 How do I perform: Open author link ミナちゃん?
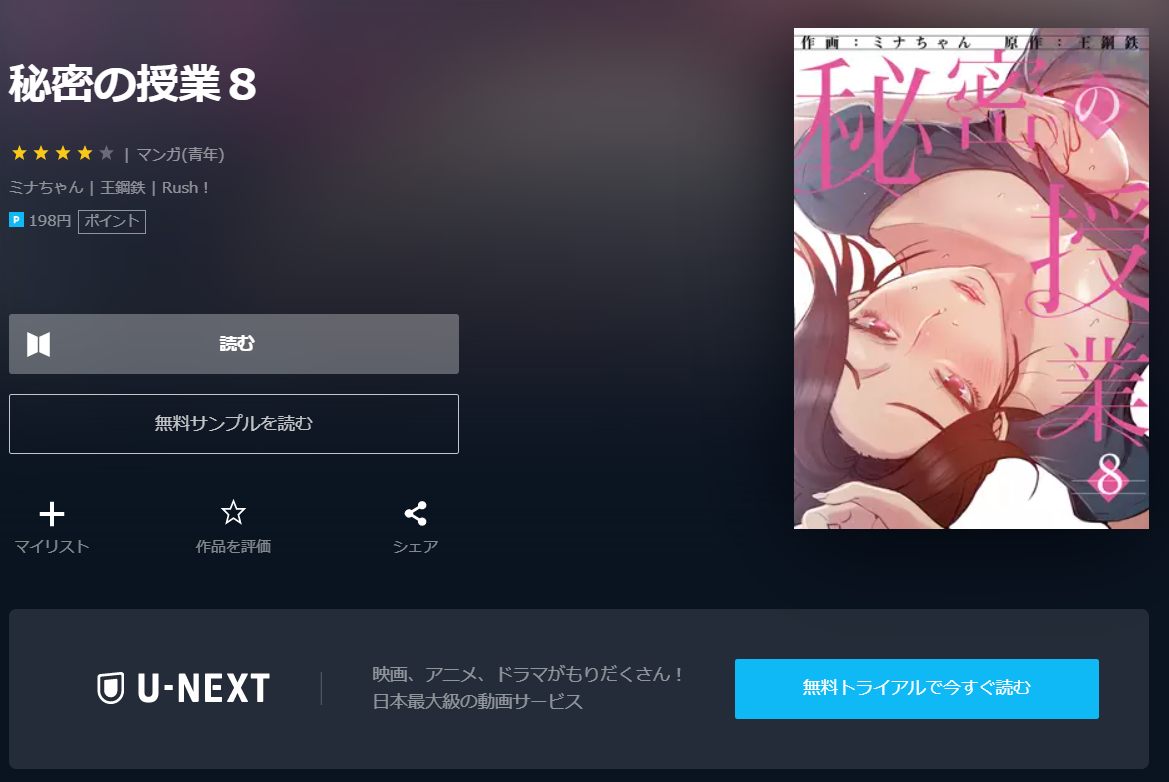(x=46, y=187)
